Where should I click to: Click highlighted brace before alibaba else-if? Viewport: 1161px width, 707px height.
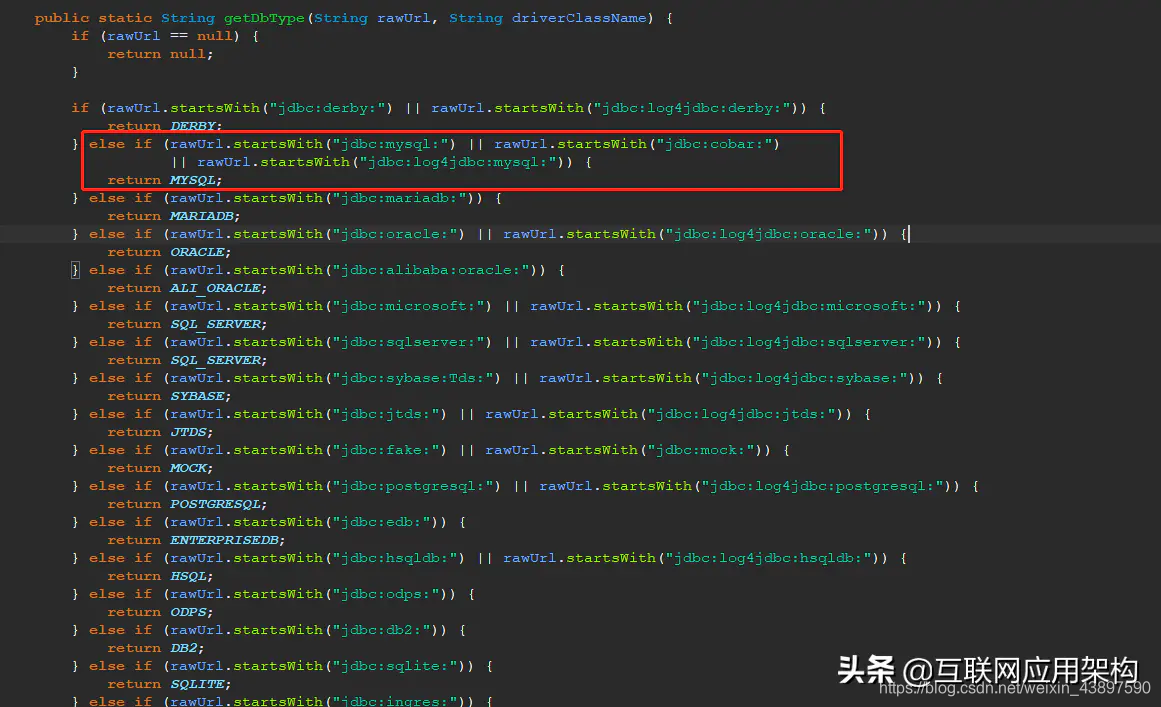click(x=75, y=270)
